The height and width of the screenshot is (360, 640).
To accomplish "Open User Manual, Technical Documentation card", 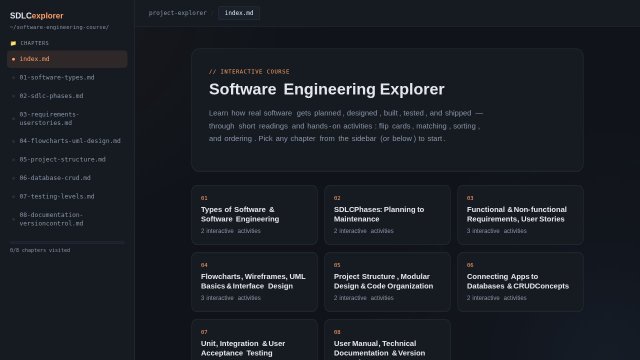I will click(387, 340).
